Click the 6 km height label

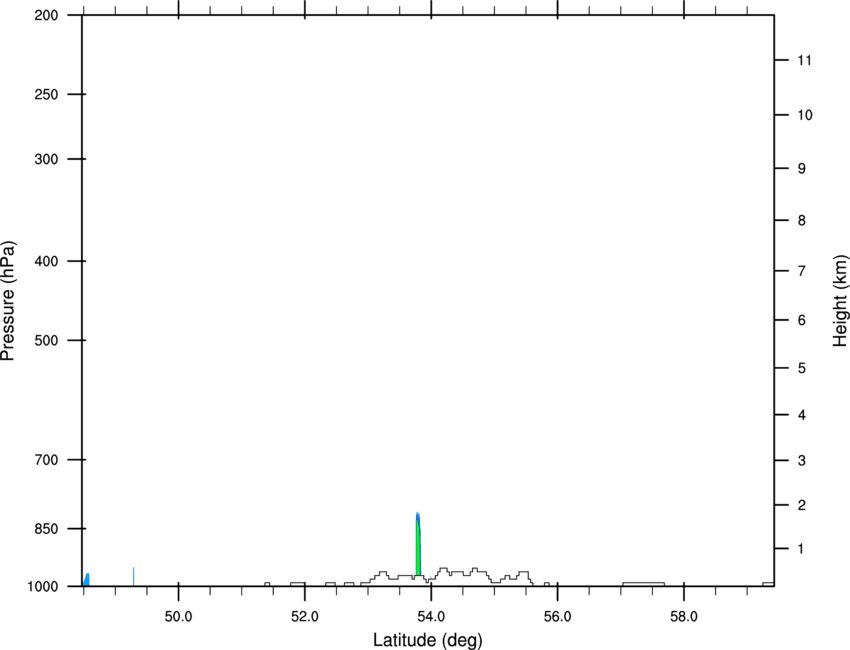[x=802, y=320]
